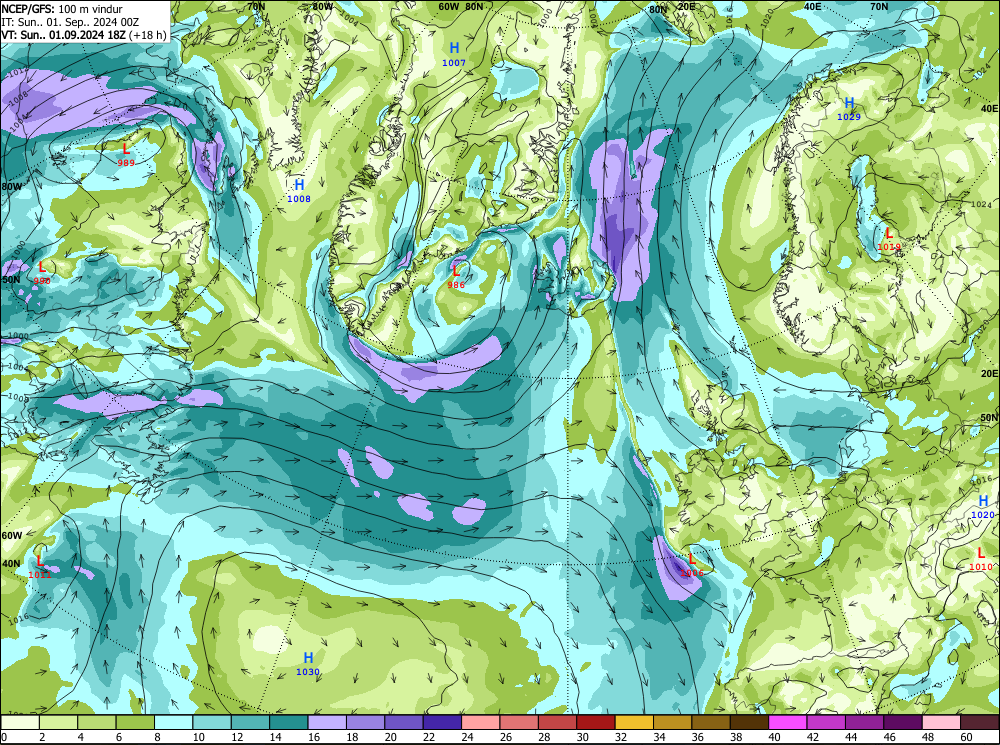
Task: Click the legend value '60' label
Action: click(967, 737)
